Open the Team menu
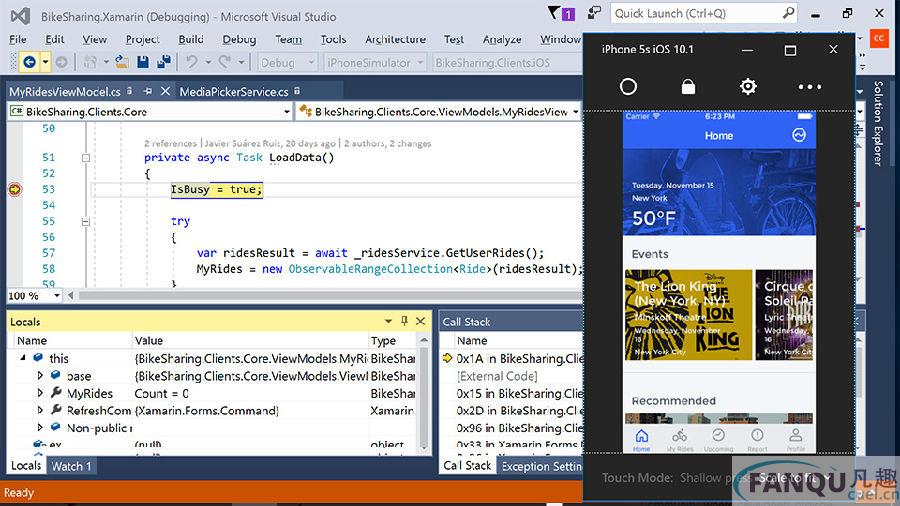 288,39
